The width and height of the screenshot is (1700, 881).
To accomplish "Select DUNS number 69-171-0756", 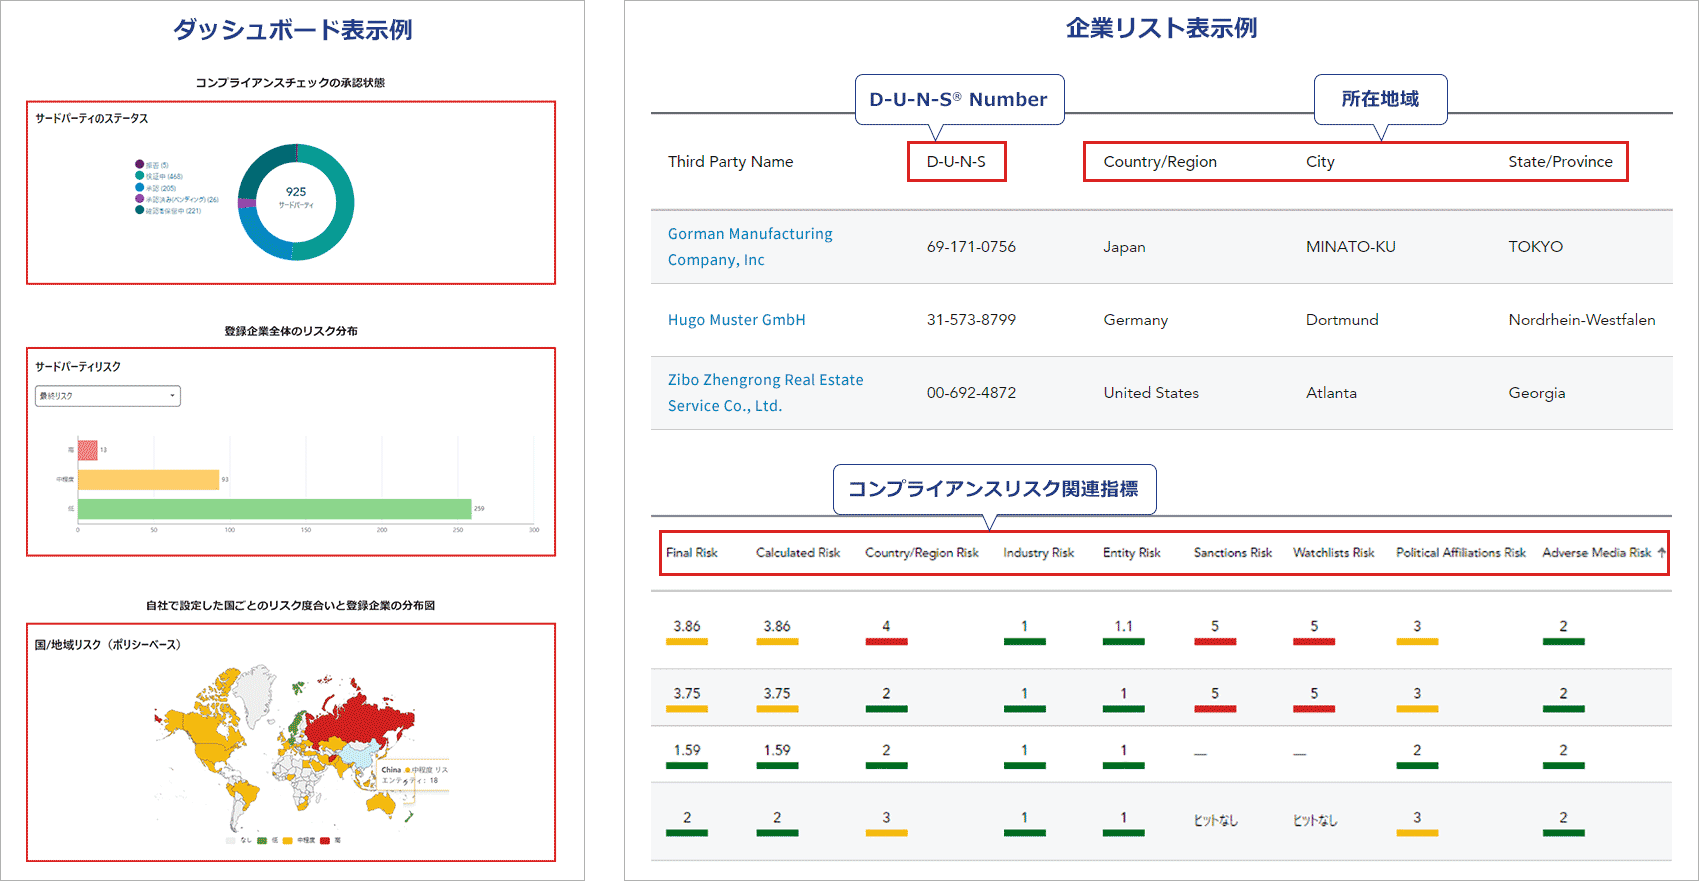I will 971,247.
